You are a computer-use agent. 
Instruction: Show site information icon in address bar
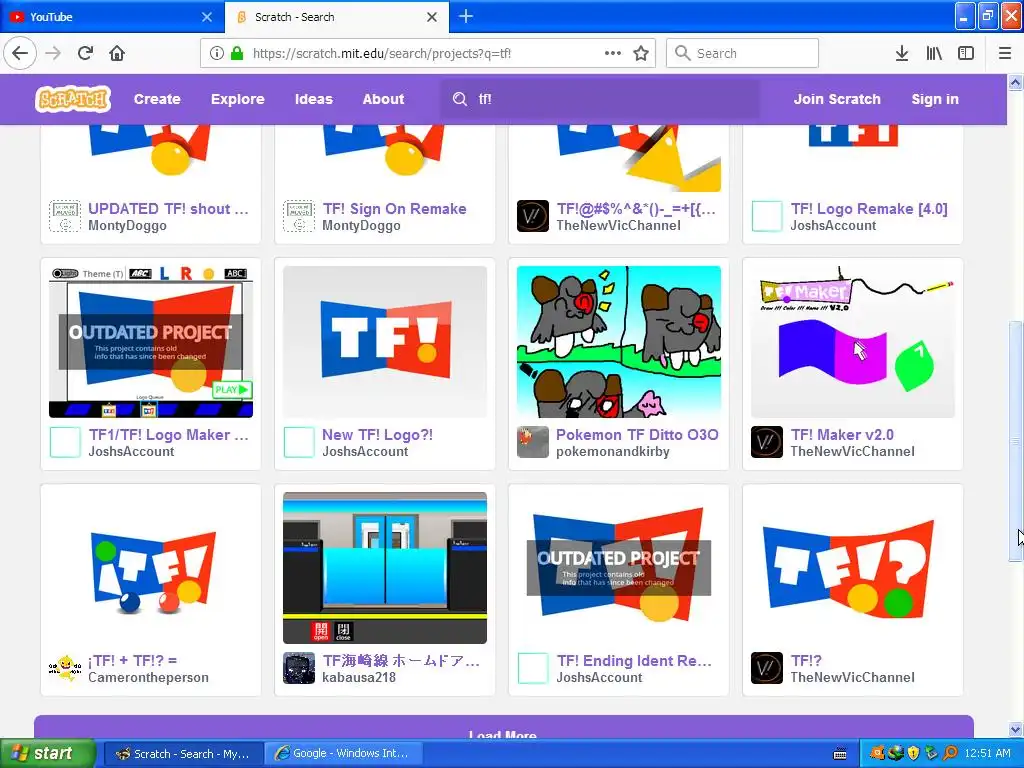tap(216, 53)
